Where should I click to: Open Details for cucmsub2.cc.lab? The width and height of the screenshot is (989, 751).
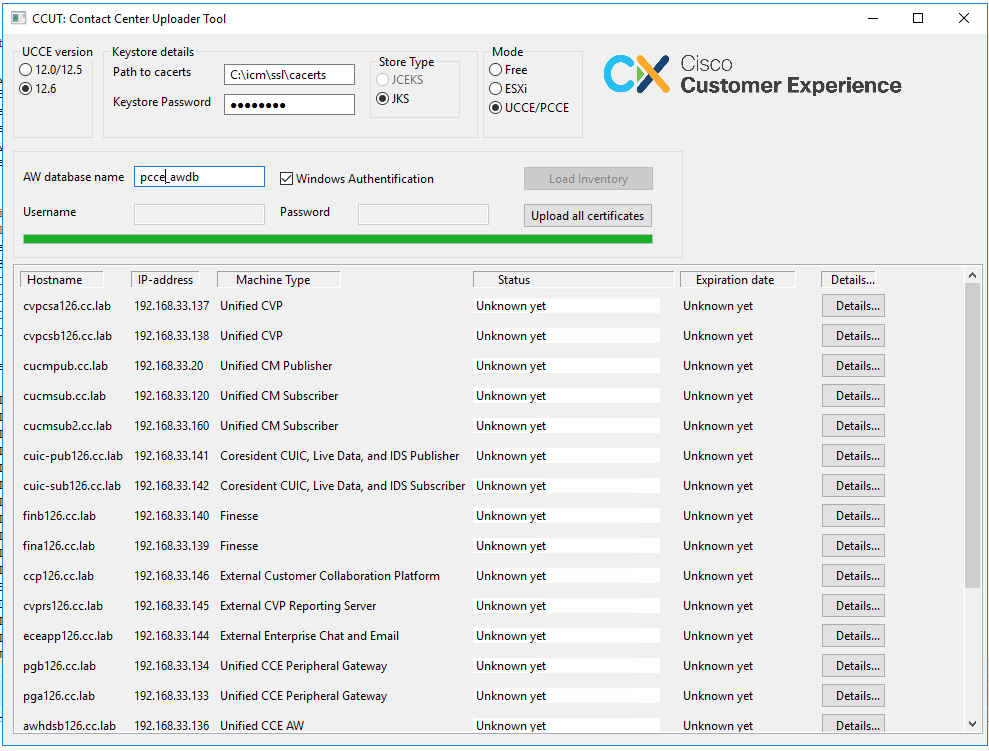pos(853,426)
